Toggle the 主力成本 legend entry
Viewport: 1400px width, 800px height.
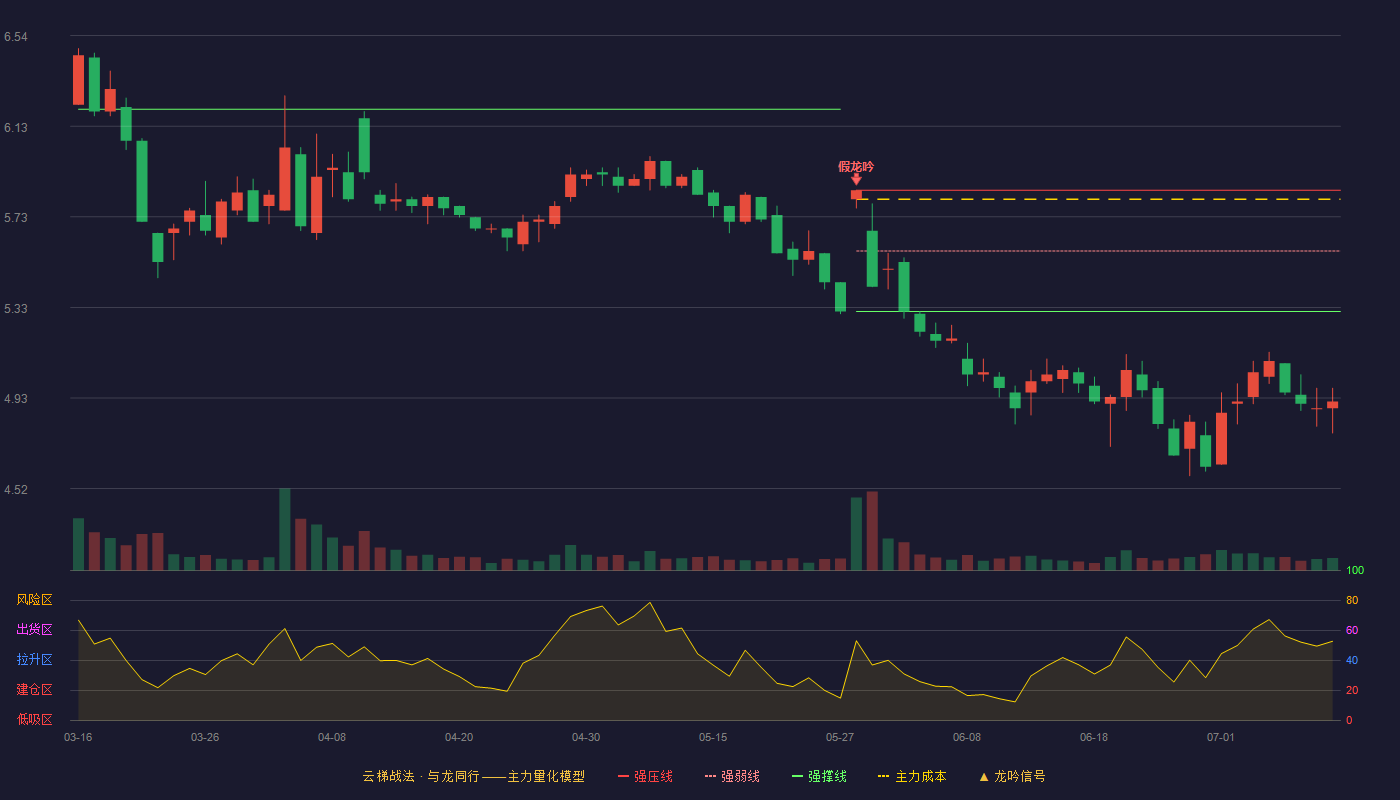[911, 776]
